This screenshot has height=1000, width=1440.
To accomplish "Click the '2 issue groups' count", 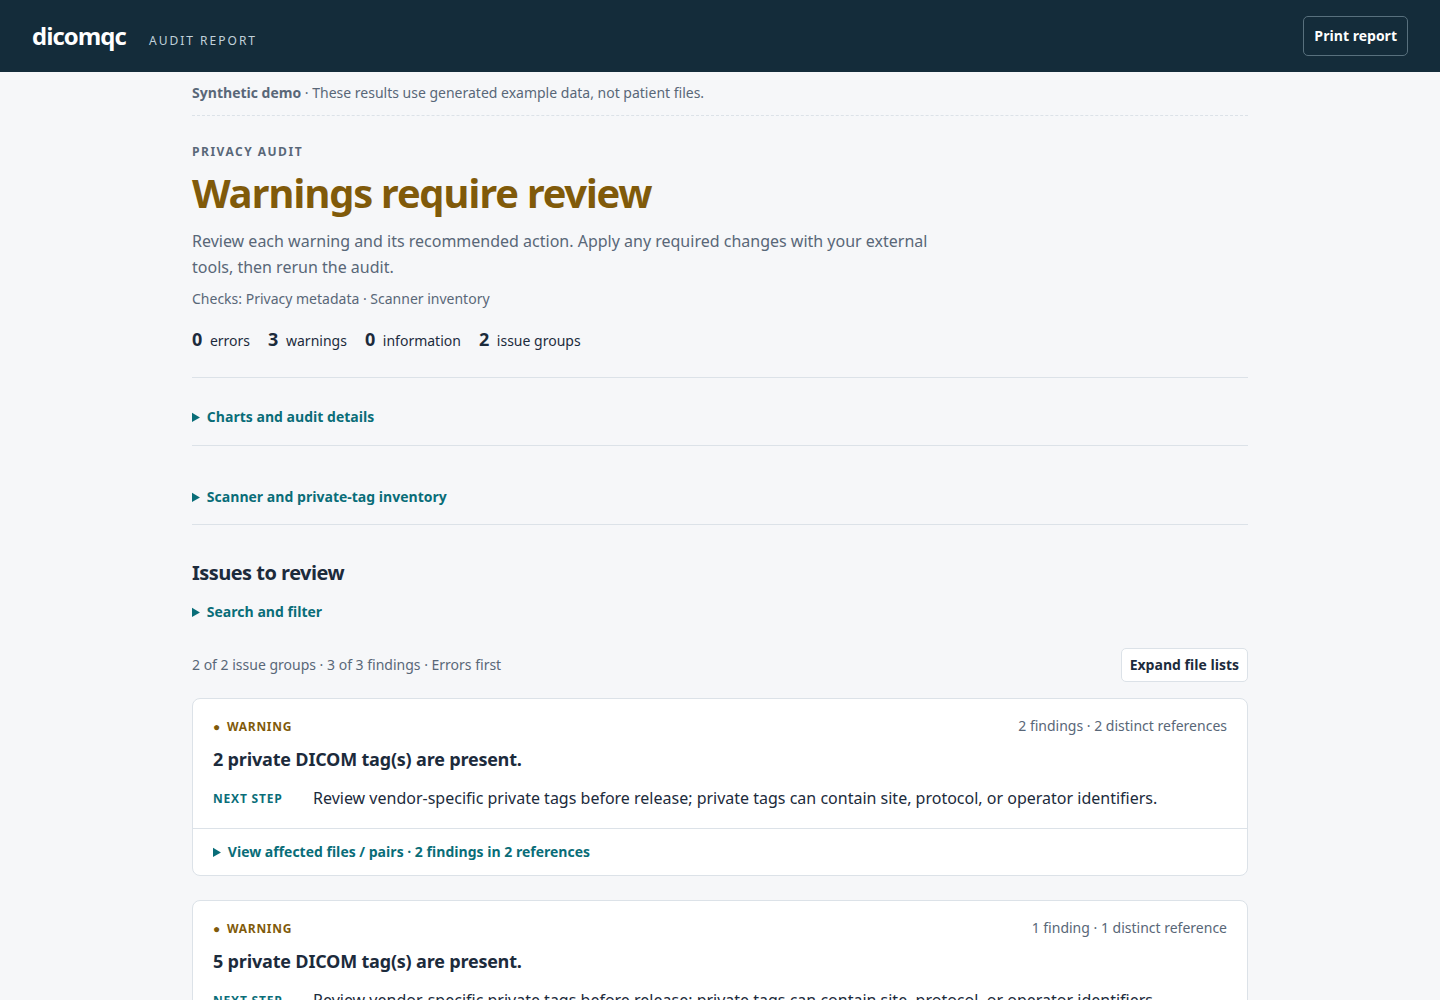I will point(530,341).
